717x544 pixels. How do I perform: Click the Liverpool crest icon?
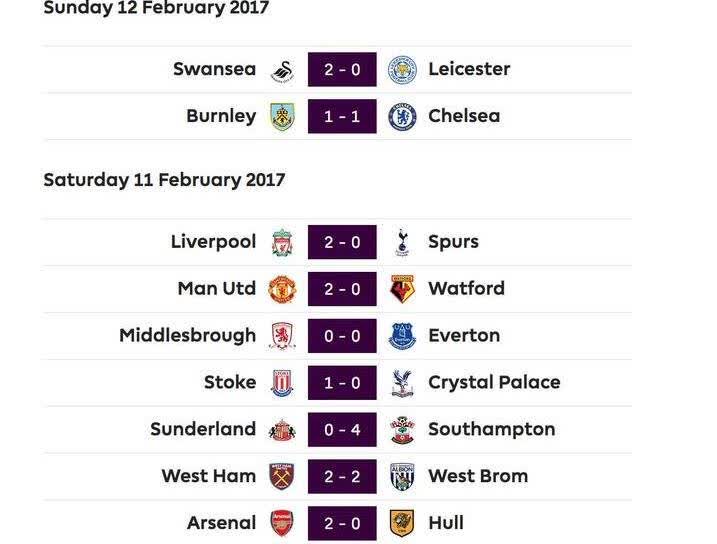(x=283, y=243)
